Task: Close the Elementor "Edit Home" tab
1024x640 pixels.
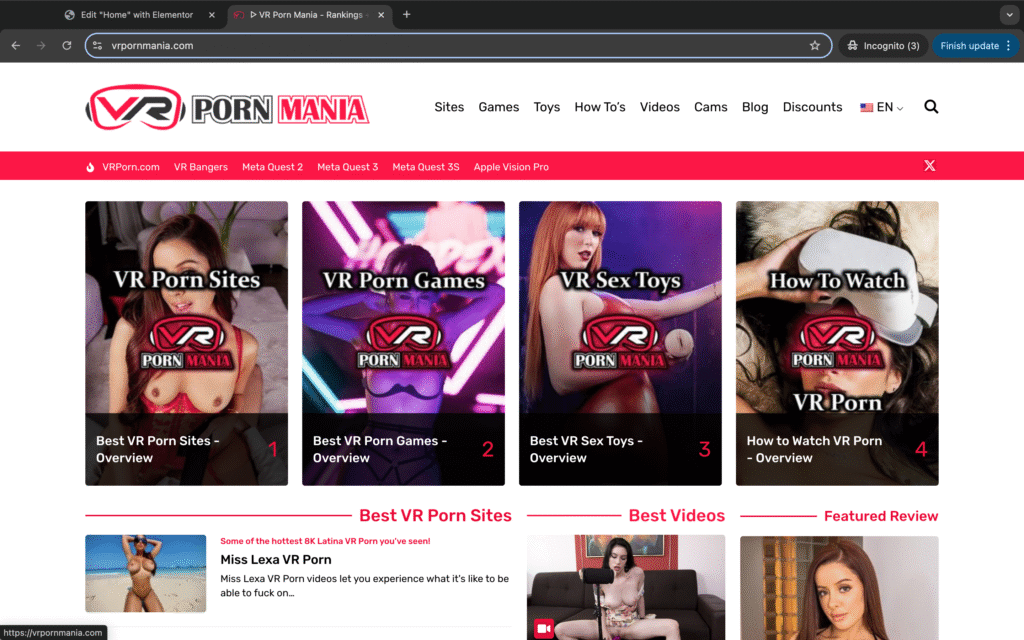Action: [x=212, y=14]
